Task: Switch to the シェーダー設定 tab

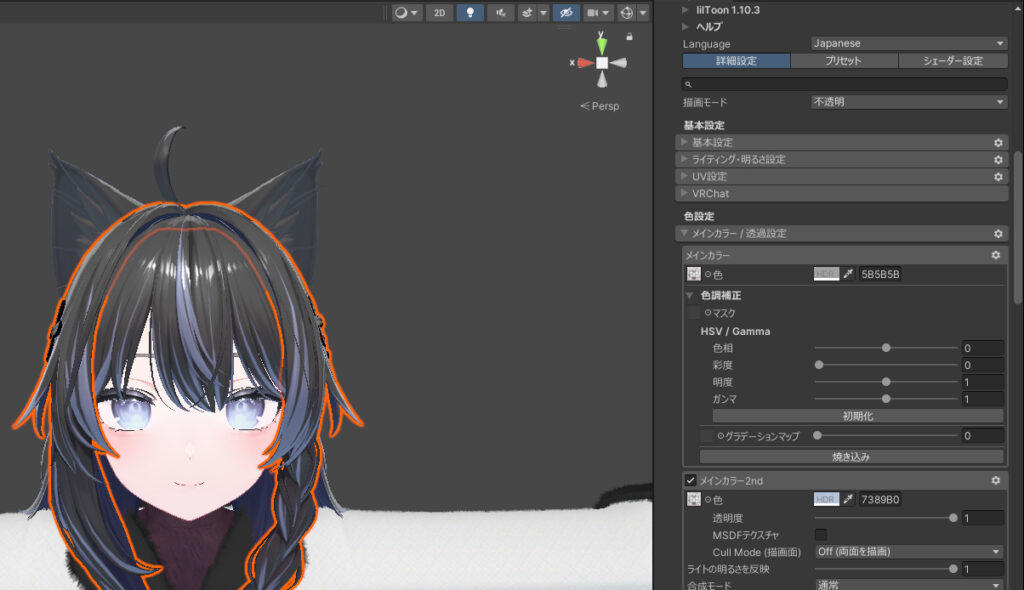Action: 952,61
